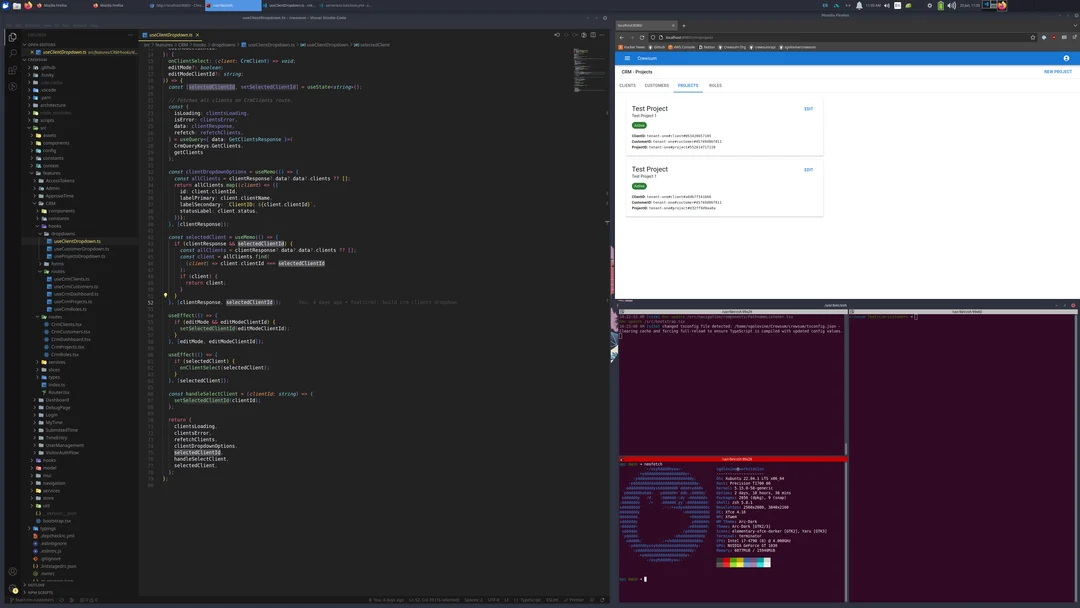Open the Search view in VS Code activity bar
The height and width of the screenshot is (608, 1080).
click(x=10, y=53)
